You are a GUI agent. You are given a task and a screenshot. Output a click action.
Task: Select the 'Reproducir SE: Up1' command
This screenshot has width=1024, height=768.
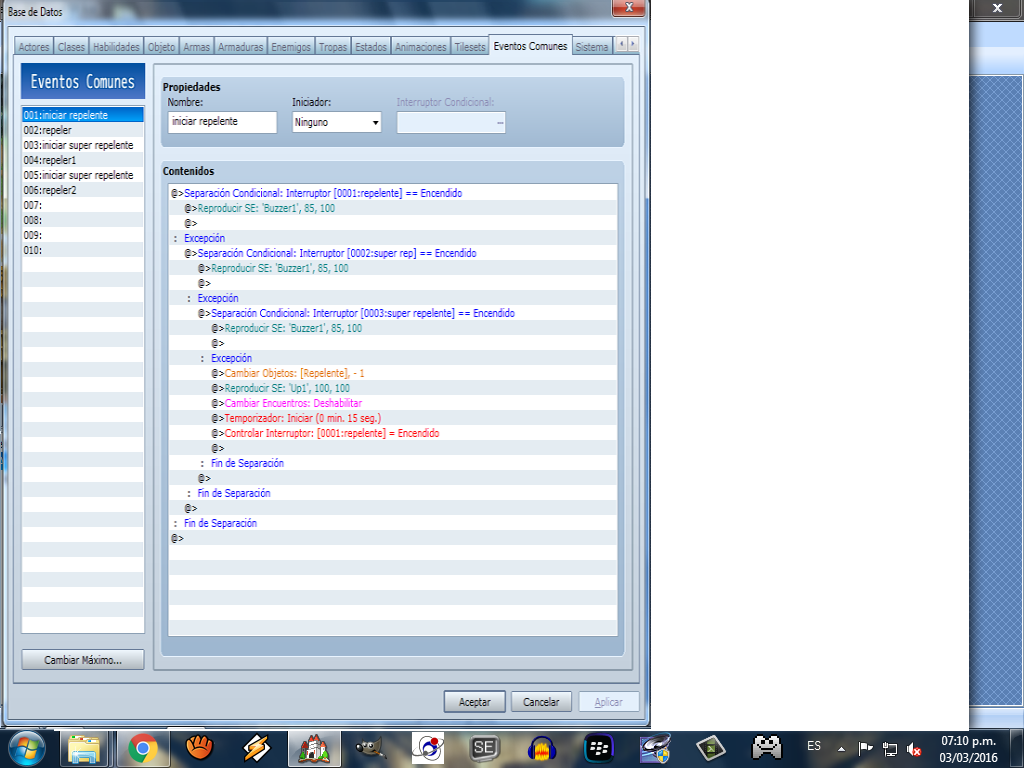(x=392, y=389)
